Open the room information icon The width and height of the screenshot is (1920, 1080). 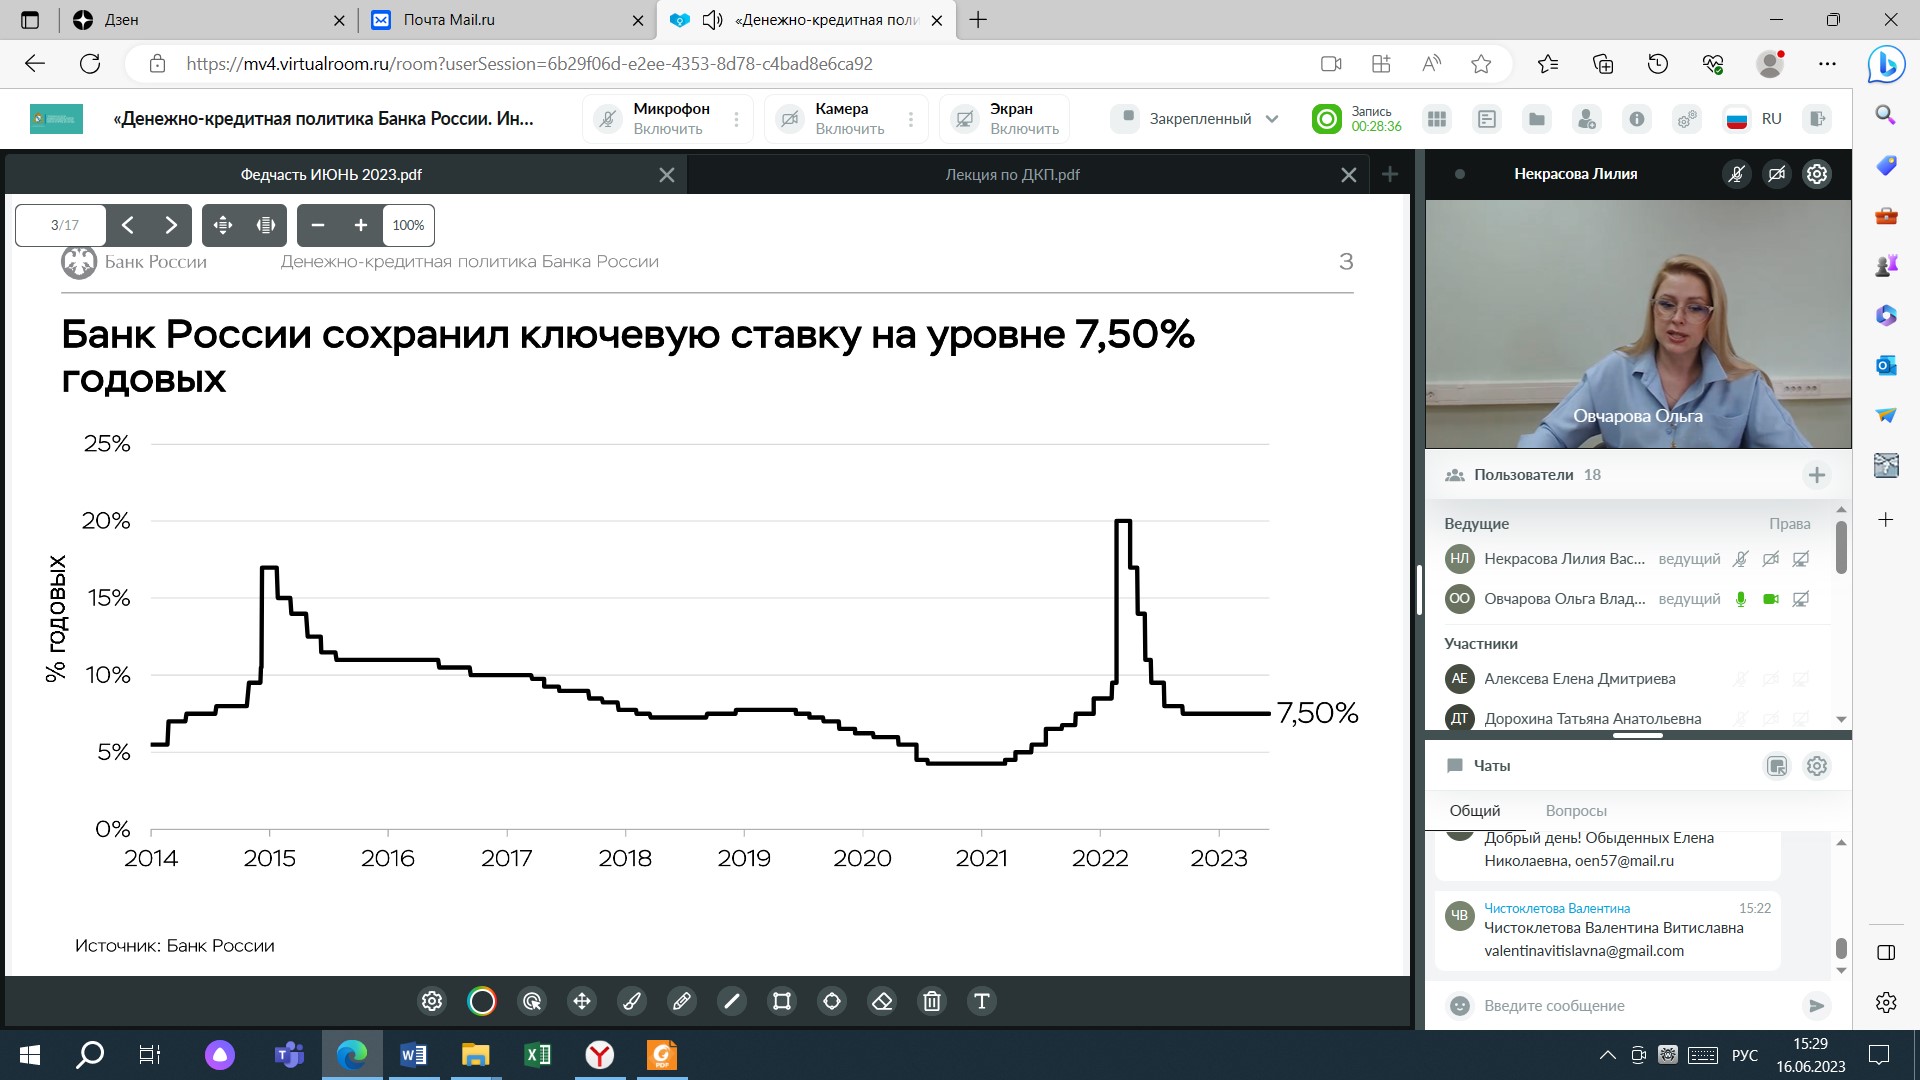click(1637, 119)
